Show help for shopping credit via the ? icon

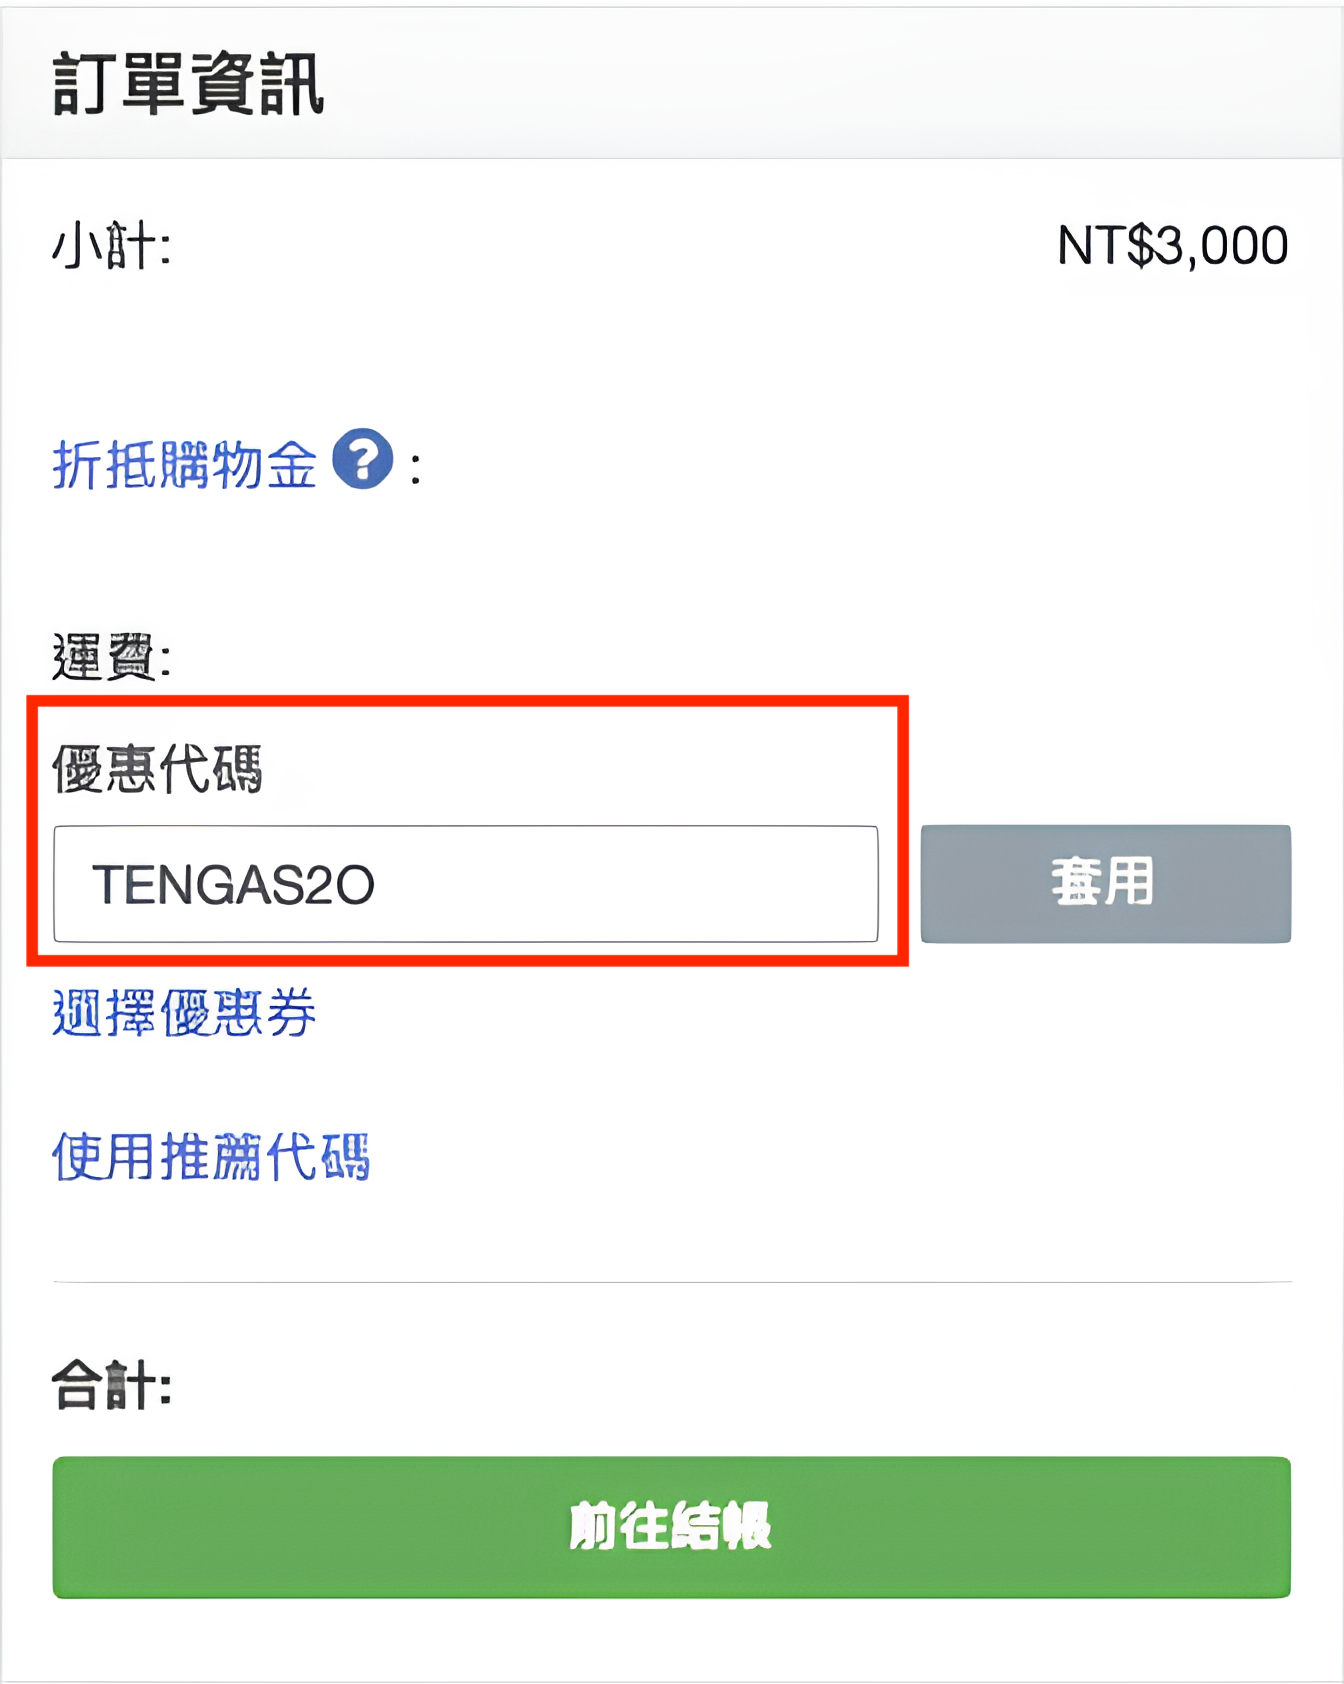(362, 459)
